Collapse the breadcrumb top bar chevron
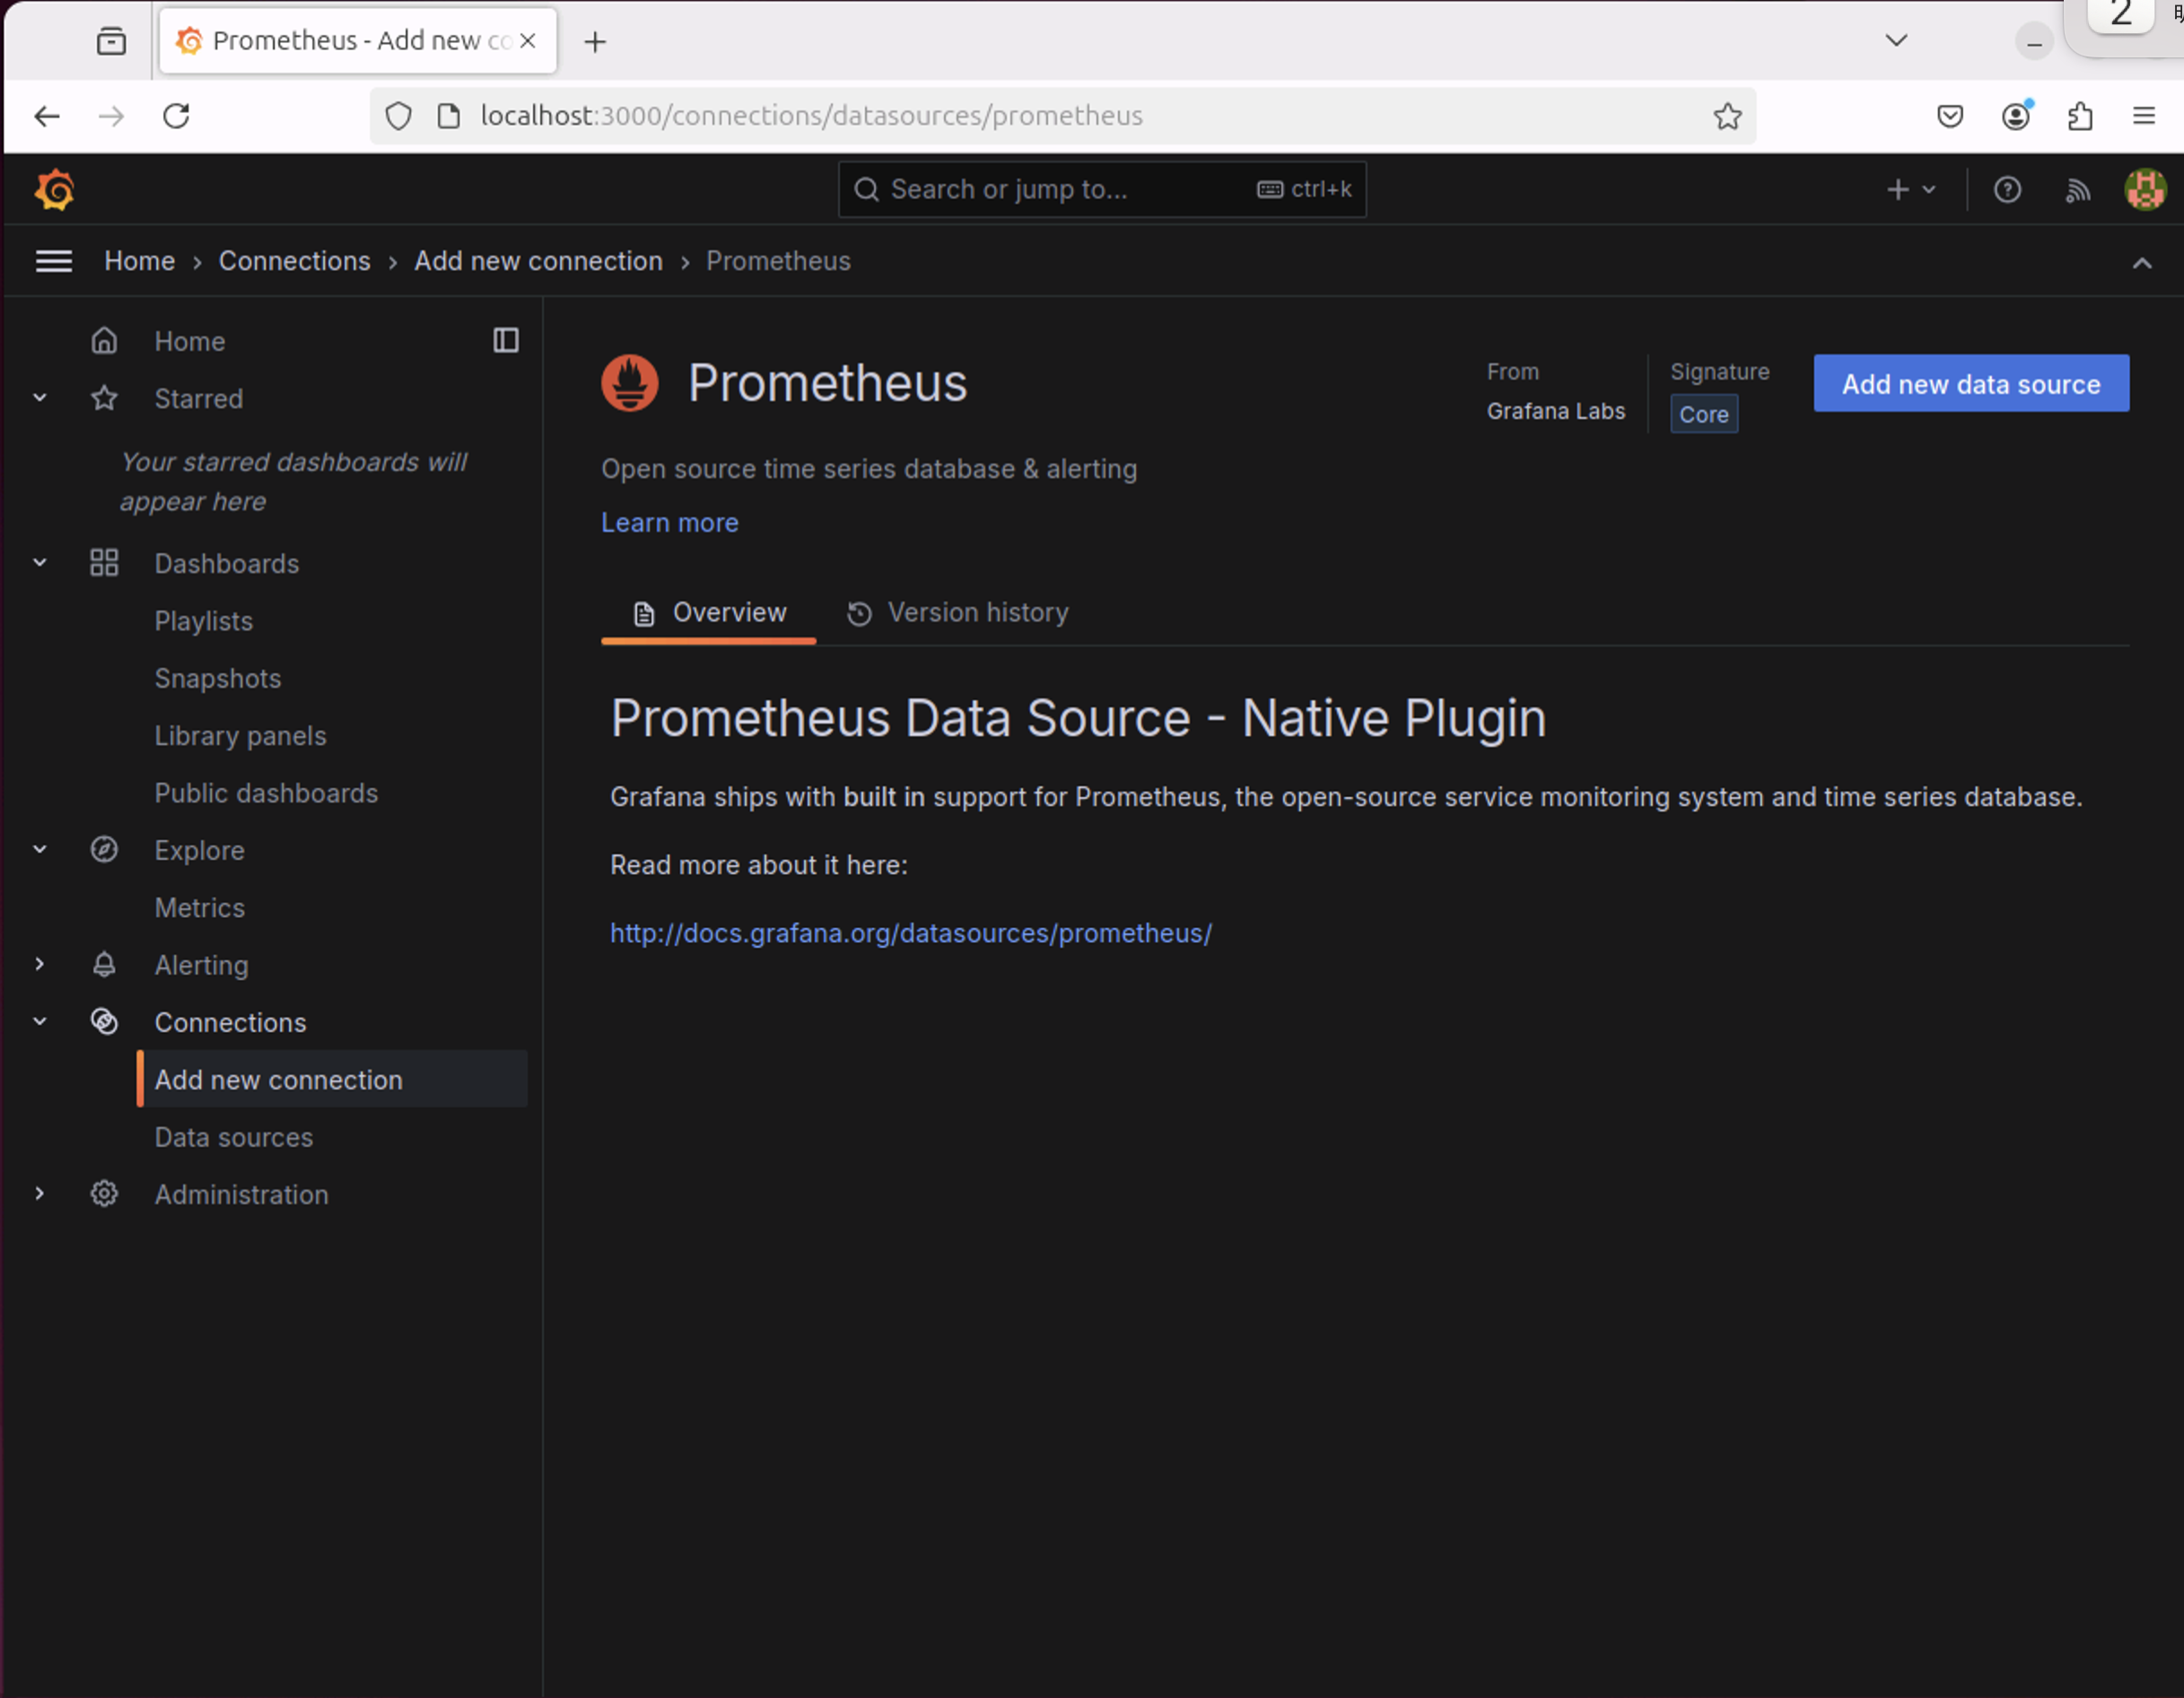The height and width of the screenshot is (1698, 2184). tap(2141, 263)
